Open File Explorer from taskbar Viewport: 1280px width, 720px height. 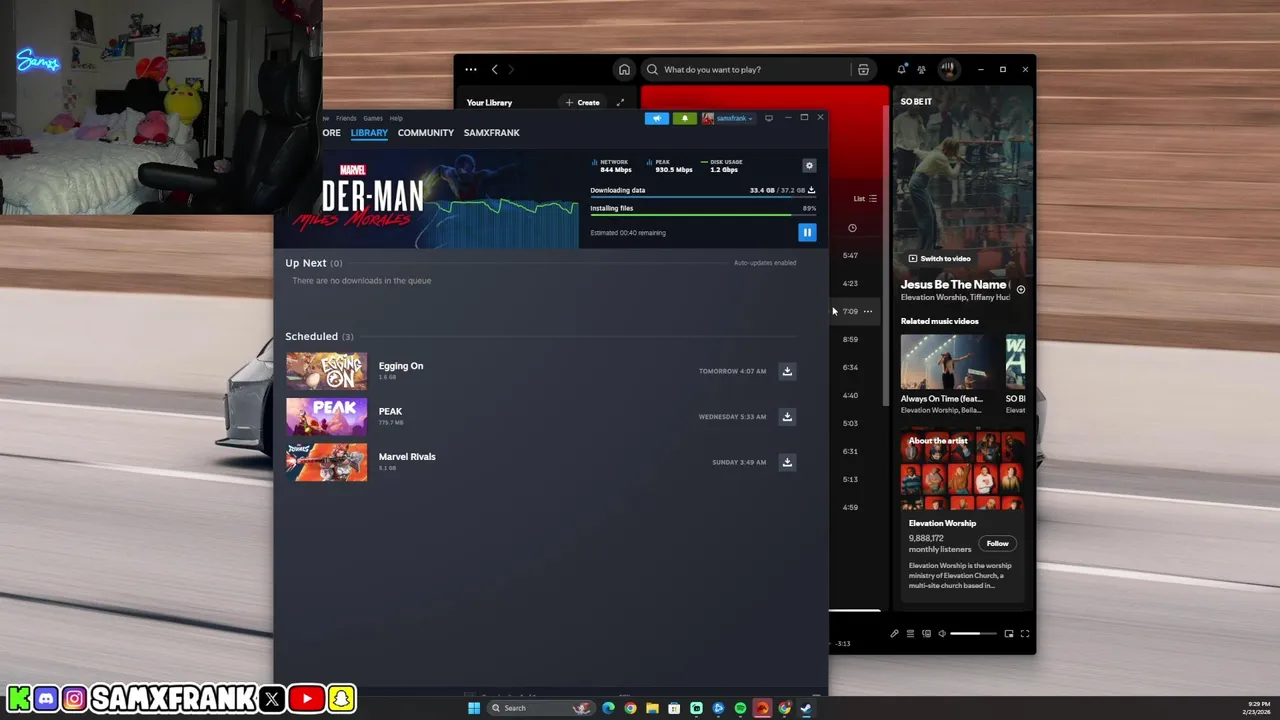652,708
